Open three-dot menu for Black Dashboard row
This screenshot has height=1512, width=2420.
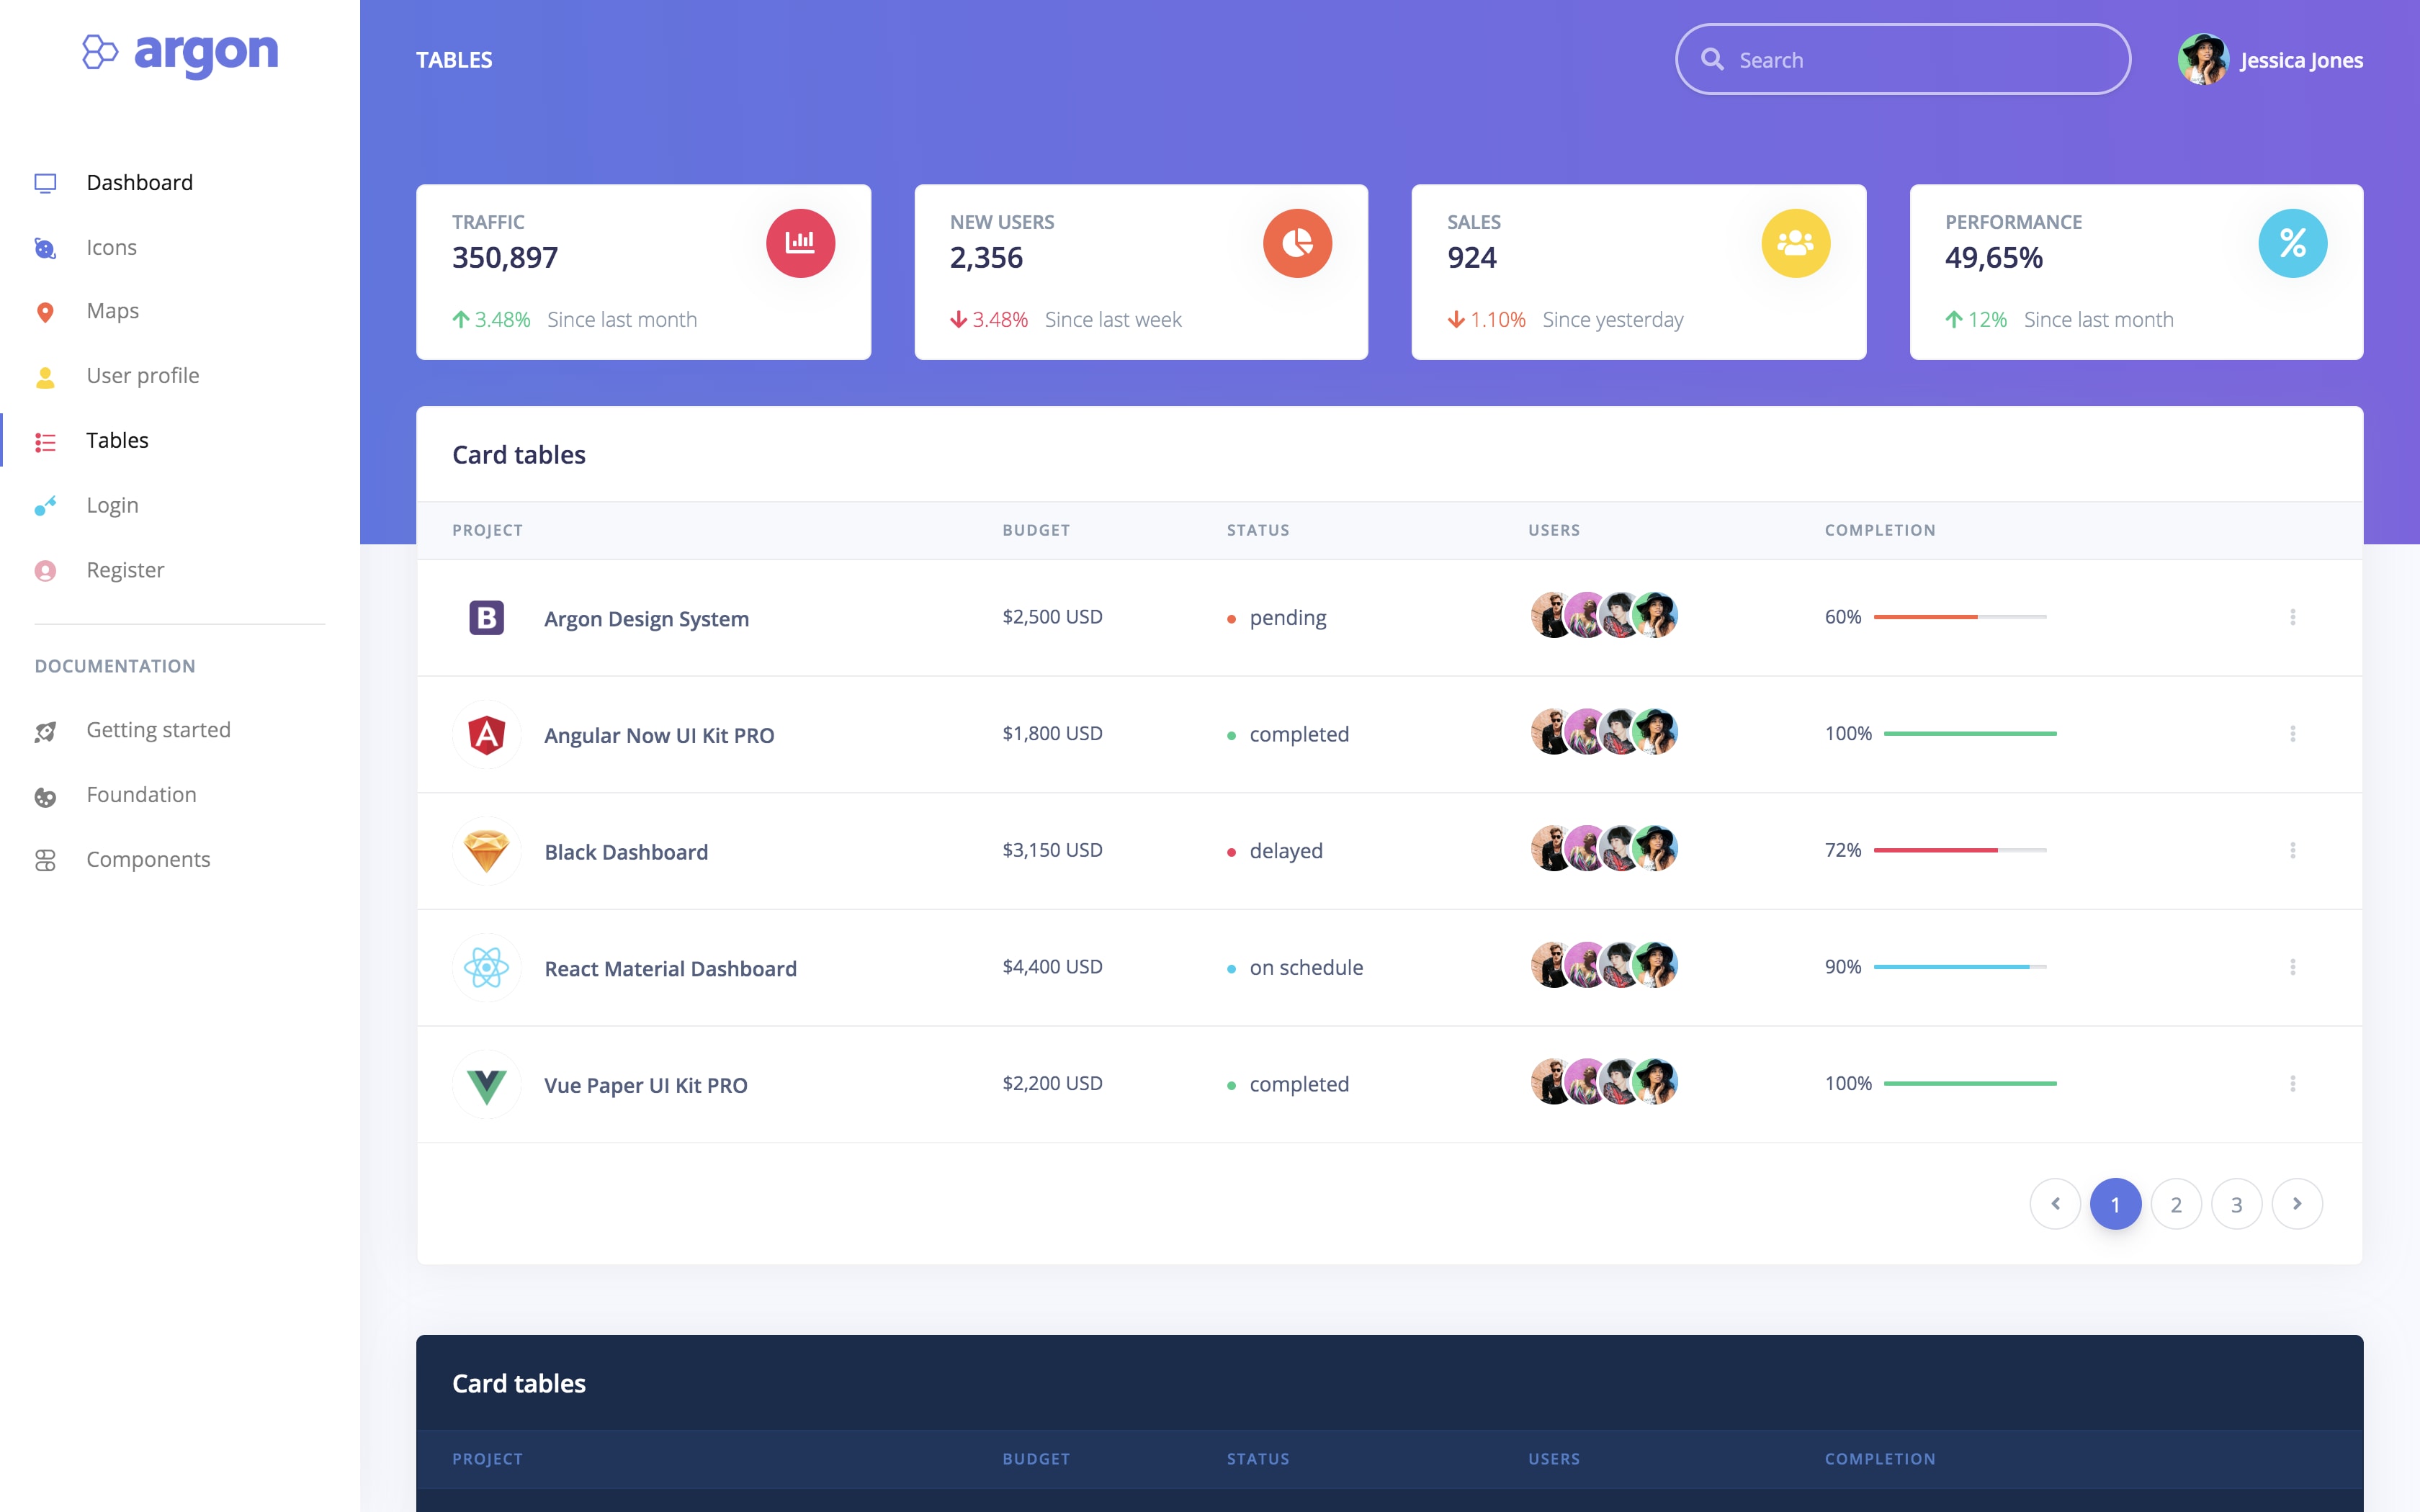pos(2292,850)
